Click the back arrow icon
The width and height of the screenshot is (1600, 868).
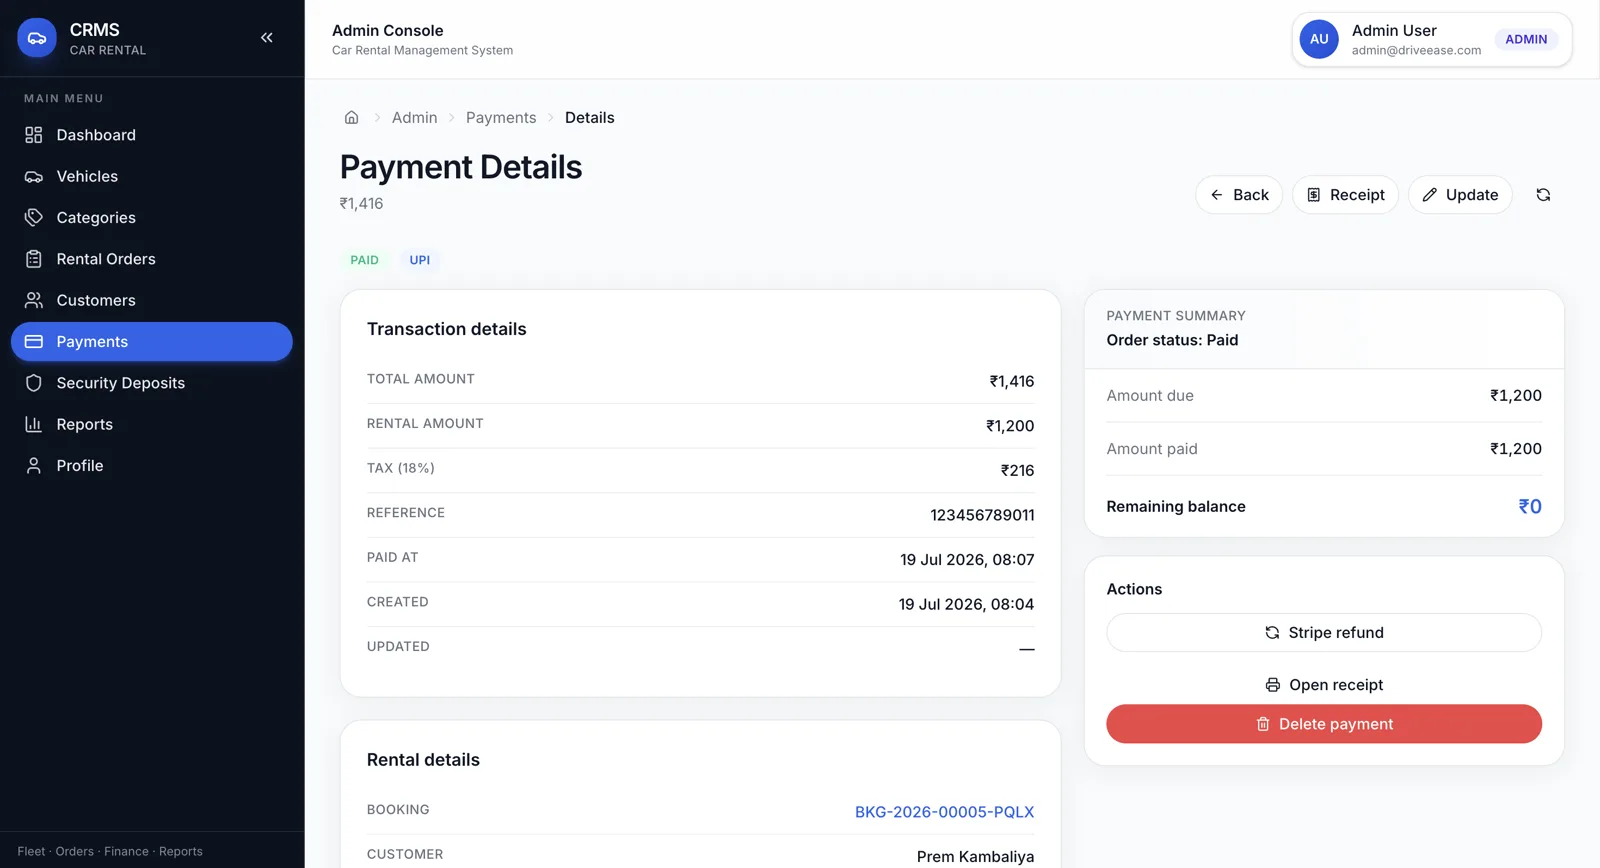click(x=1216, y=195)
